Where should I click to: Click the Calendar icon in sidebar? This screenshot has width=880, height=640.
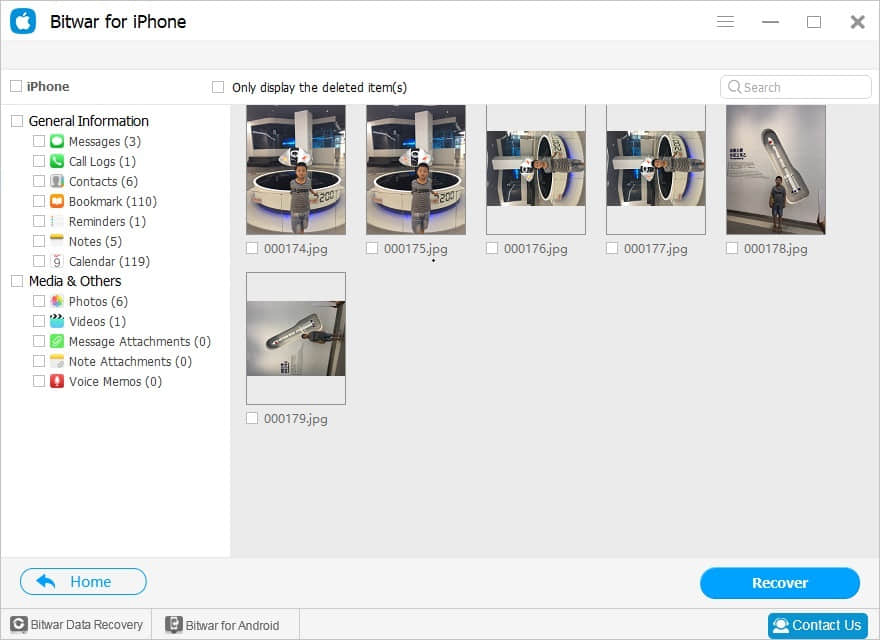click(x=57, y=261)
